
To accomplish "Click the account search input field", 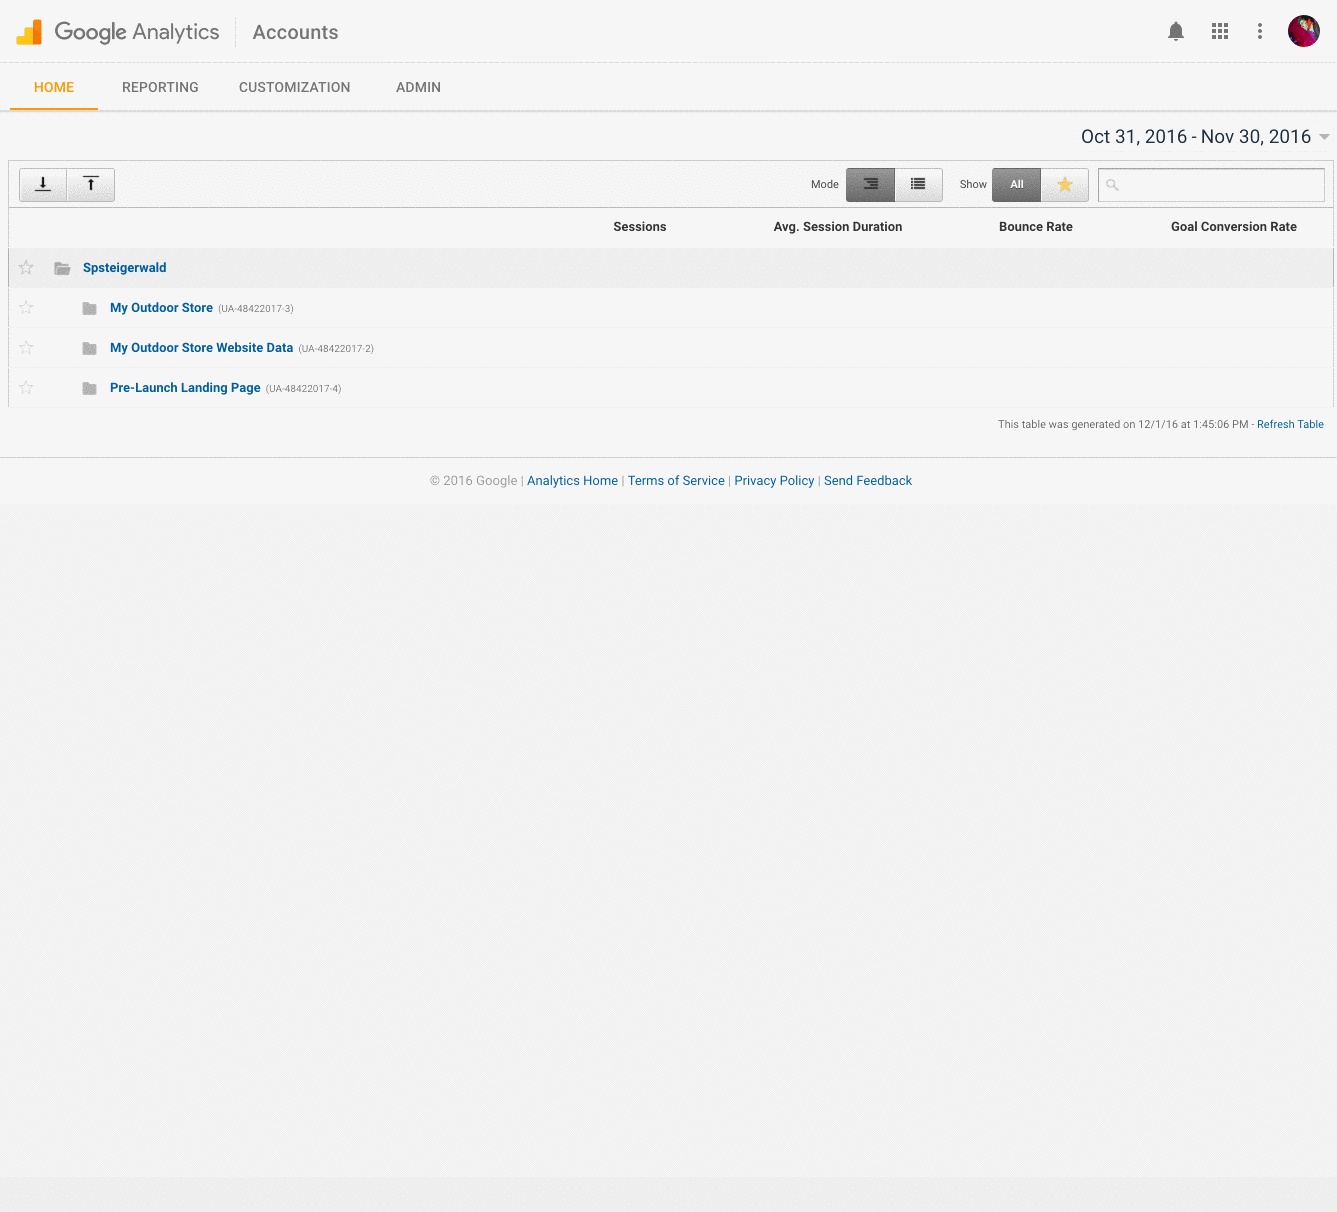I will point(1211,185).
